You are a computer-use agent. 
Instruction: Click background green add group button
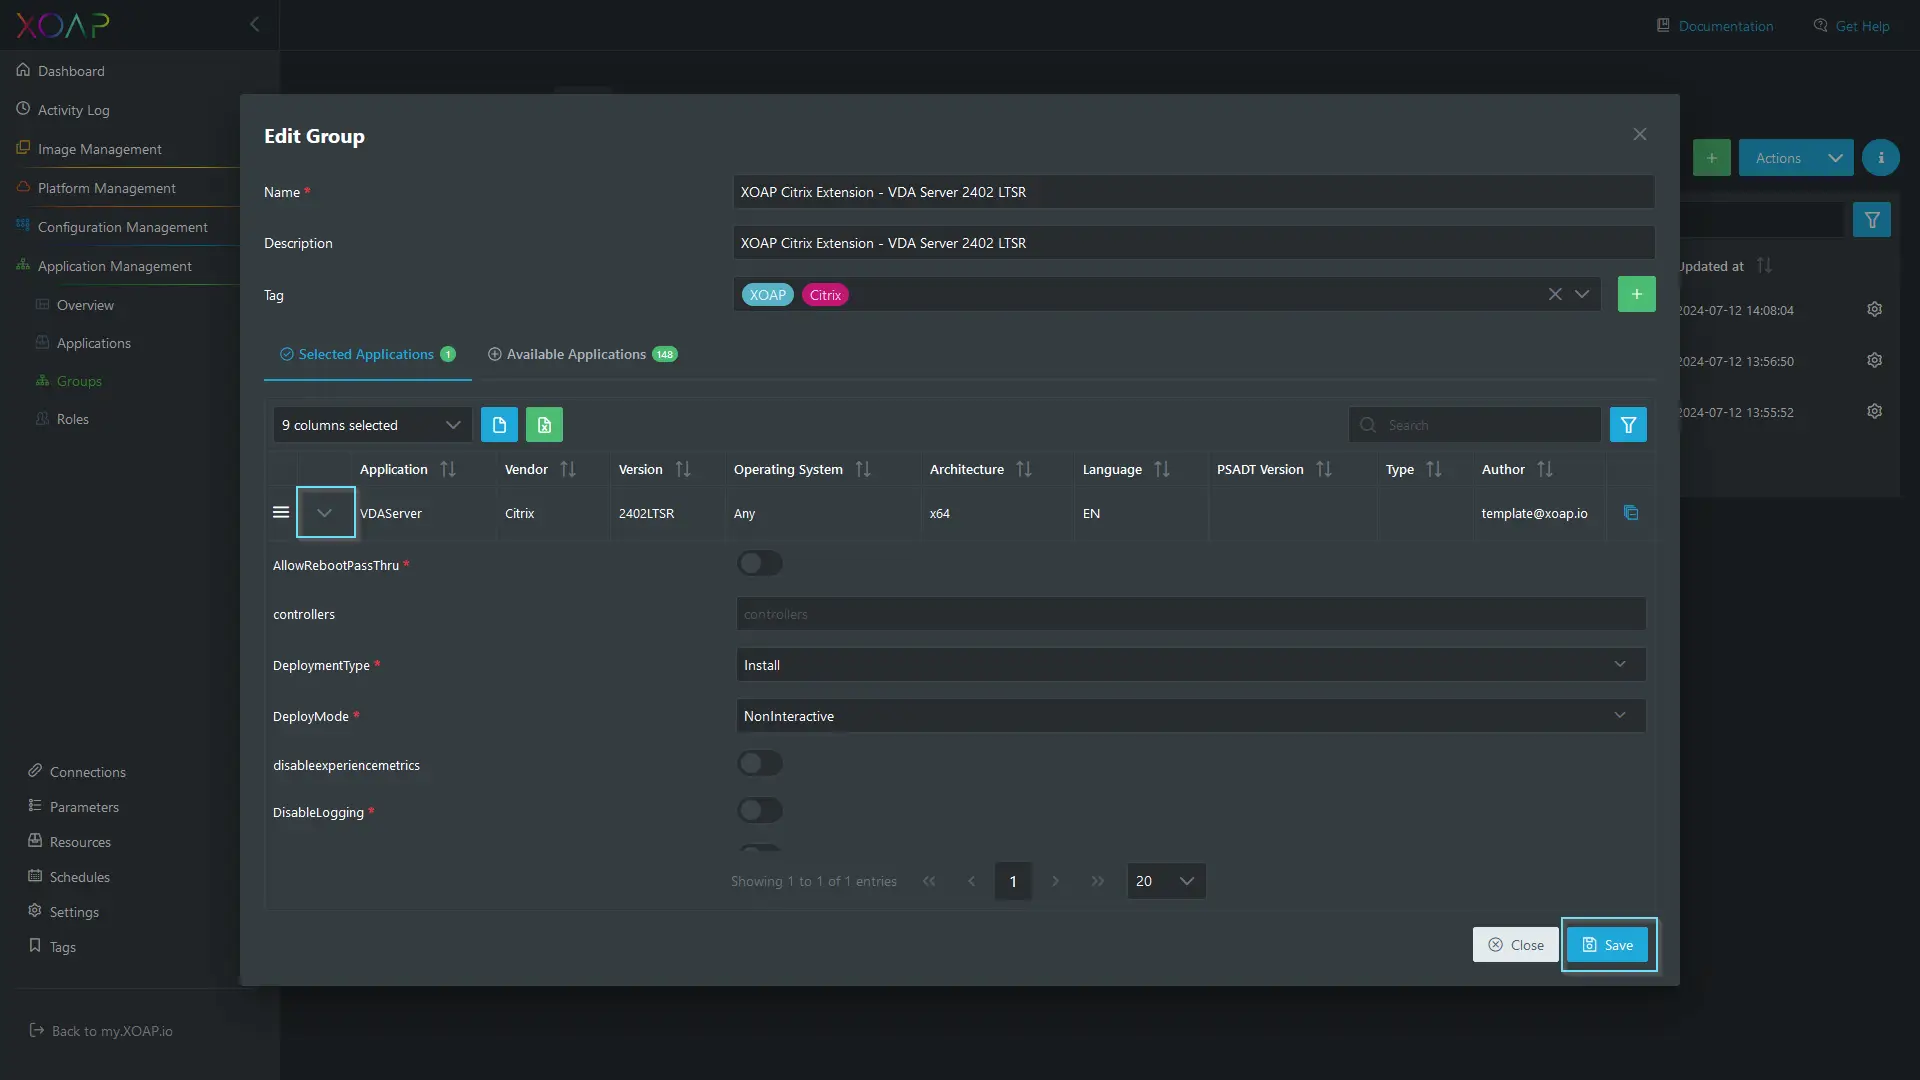[1712, 158]
